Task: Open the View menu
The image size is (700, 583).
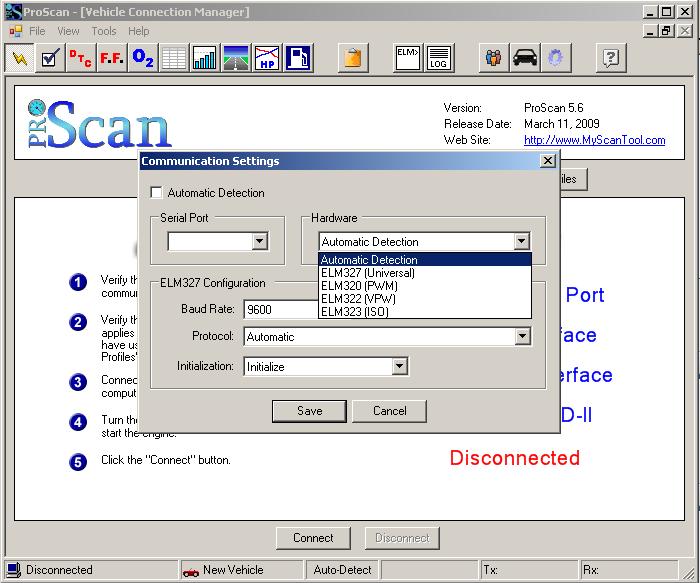Action: coord(68,31)
